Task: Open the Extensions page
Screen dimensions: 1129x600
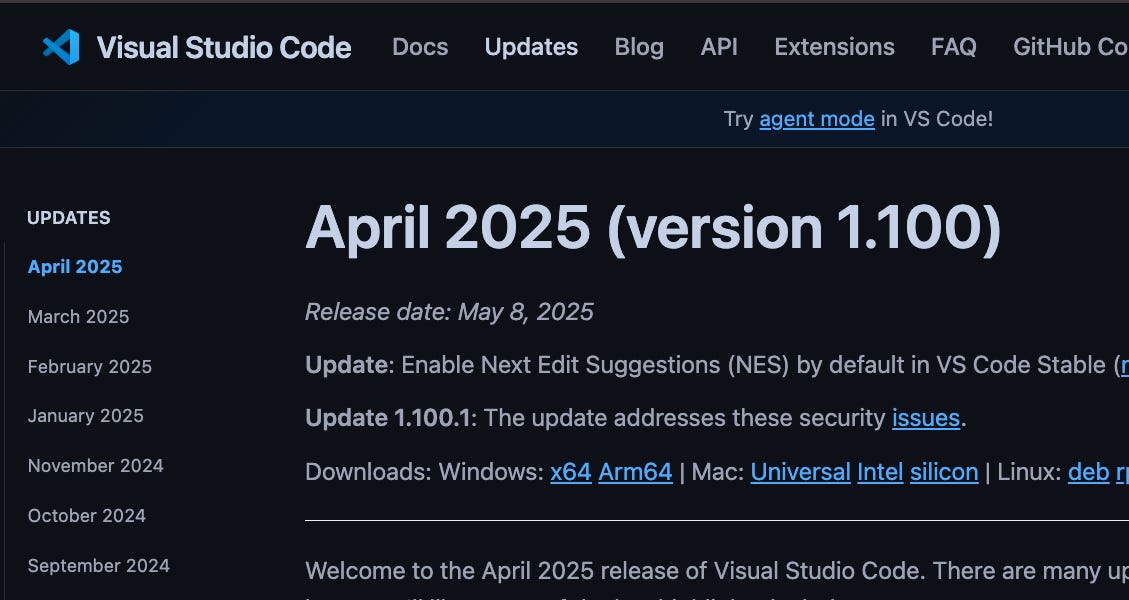Action: coord(834,46)
